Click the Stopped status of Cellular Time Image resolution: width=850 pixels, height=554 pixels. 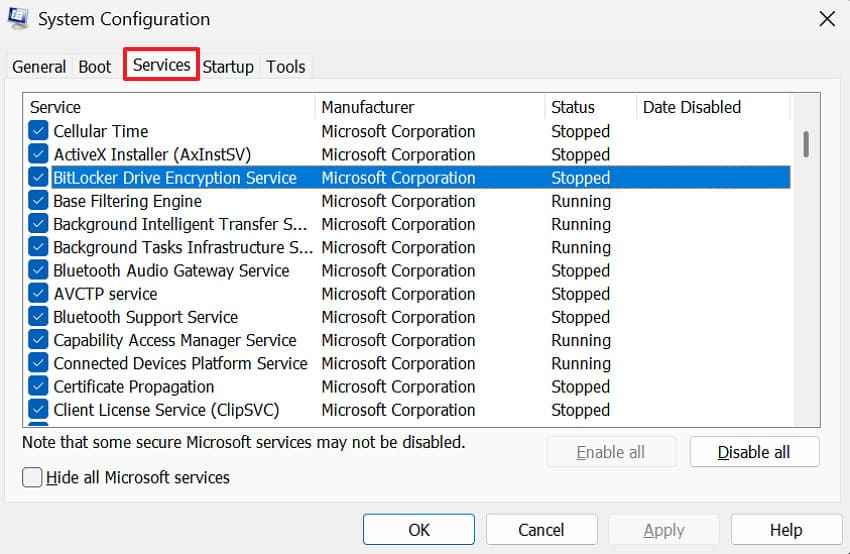coord(581,131)
